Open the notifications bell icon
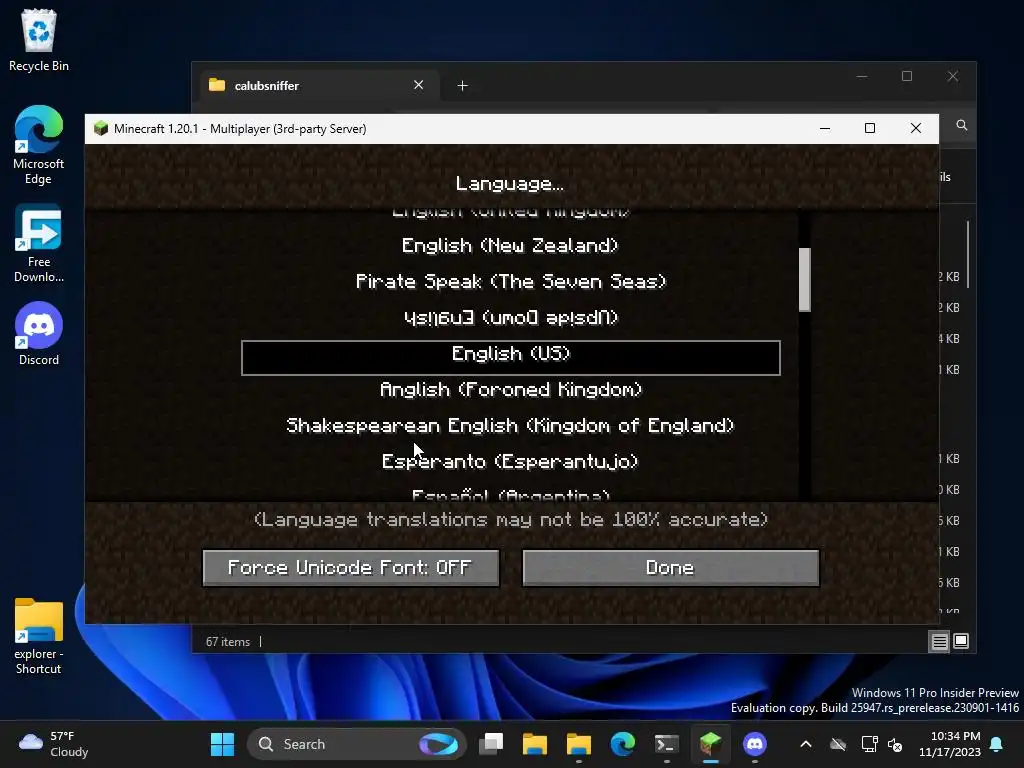 997,744
